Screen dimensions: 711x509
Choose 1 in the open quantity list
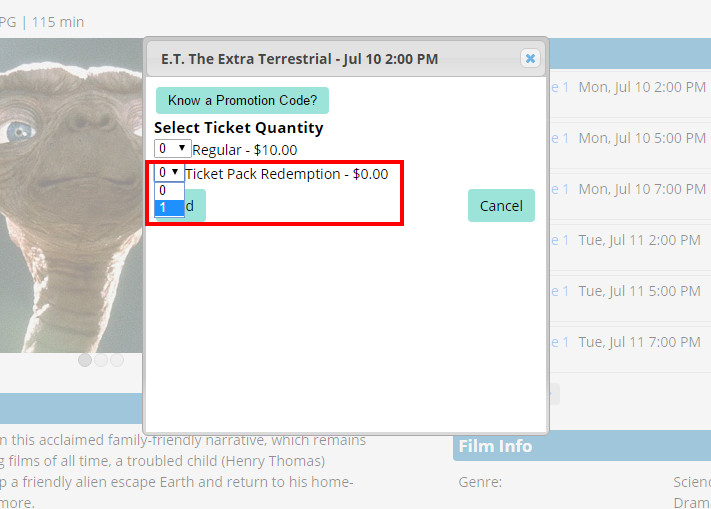(168, 207)
